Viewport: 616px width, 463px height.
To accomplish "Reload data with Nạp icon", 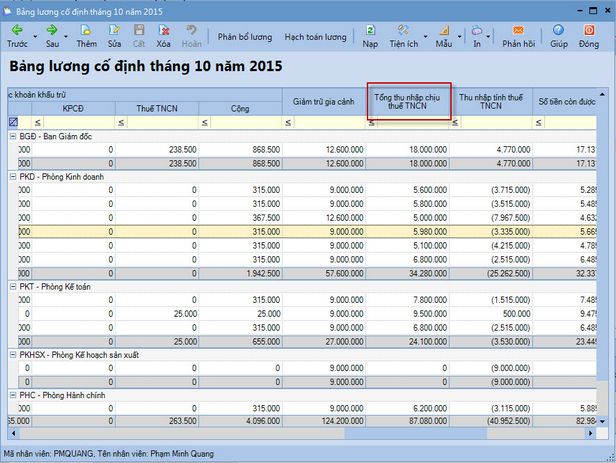I will coord(370,30).
